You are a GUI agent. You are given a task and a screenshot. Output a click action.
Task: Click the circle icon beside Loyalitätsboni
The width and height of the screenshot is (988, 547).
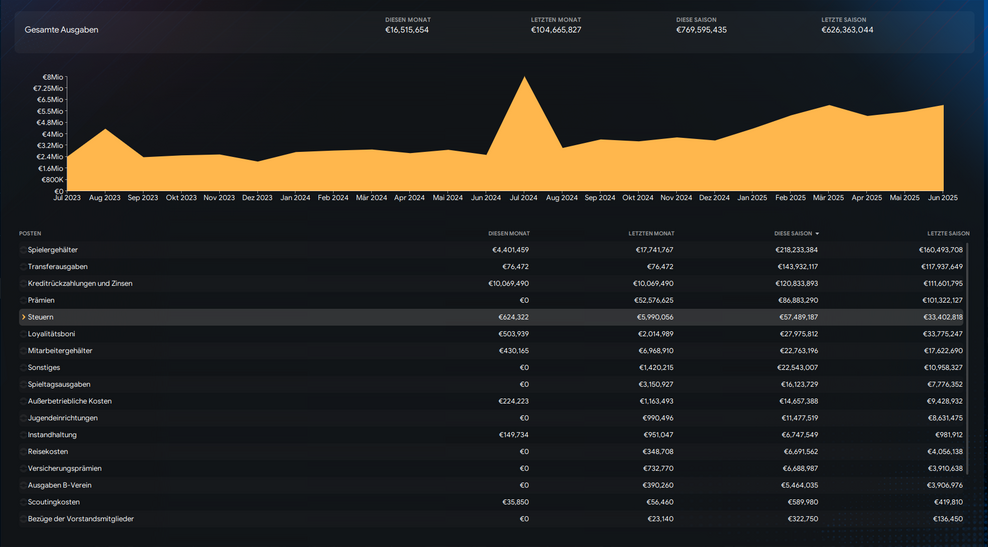(23, 334)
